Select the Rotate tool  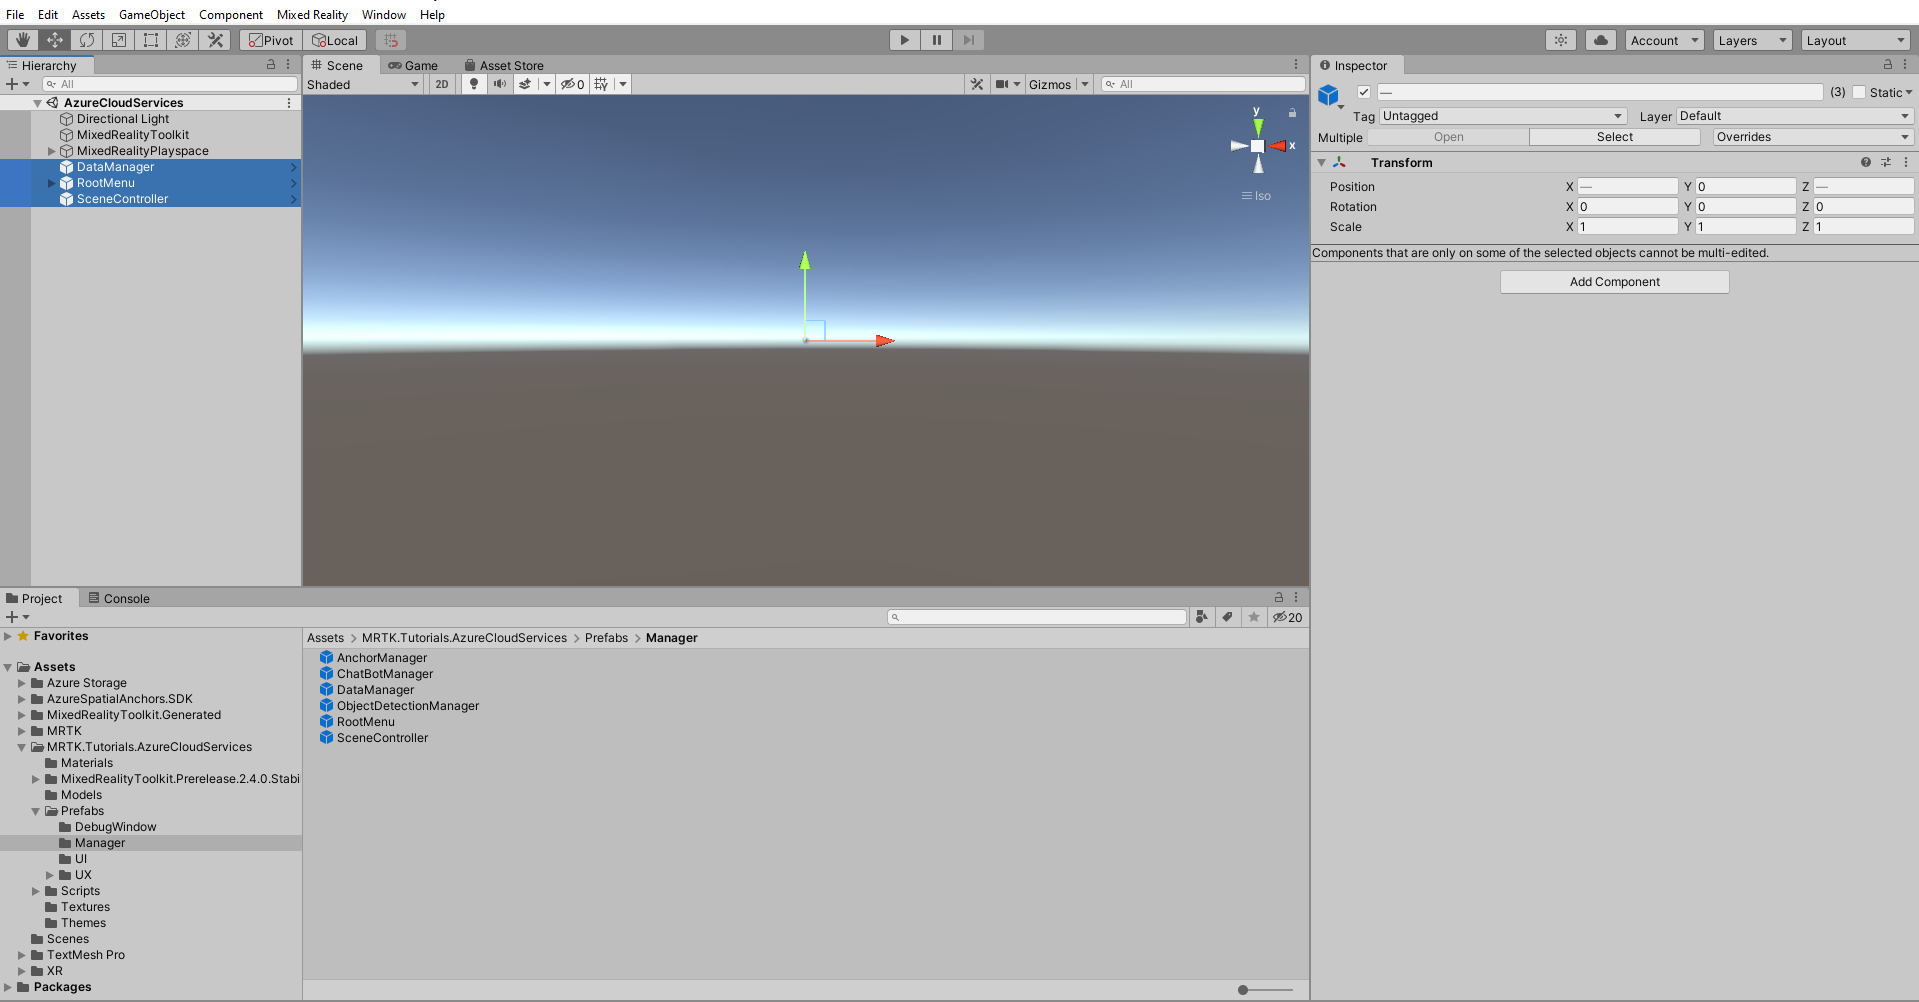coord(86,40)
